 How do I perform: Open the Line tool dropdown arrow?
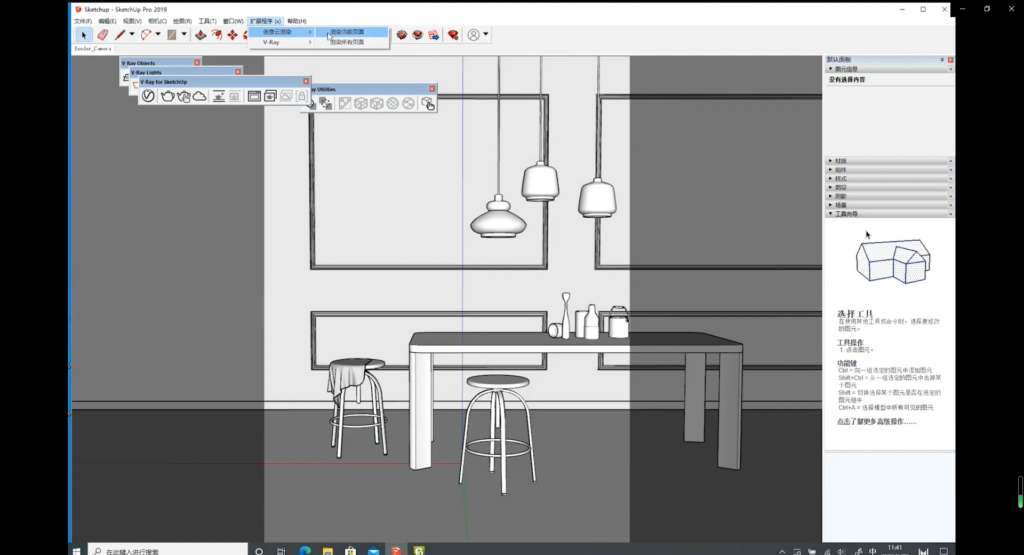tap(132, 35)
